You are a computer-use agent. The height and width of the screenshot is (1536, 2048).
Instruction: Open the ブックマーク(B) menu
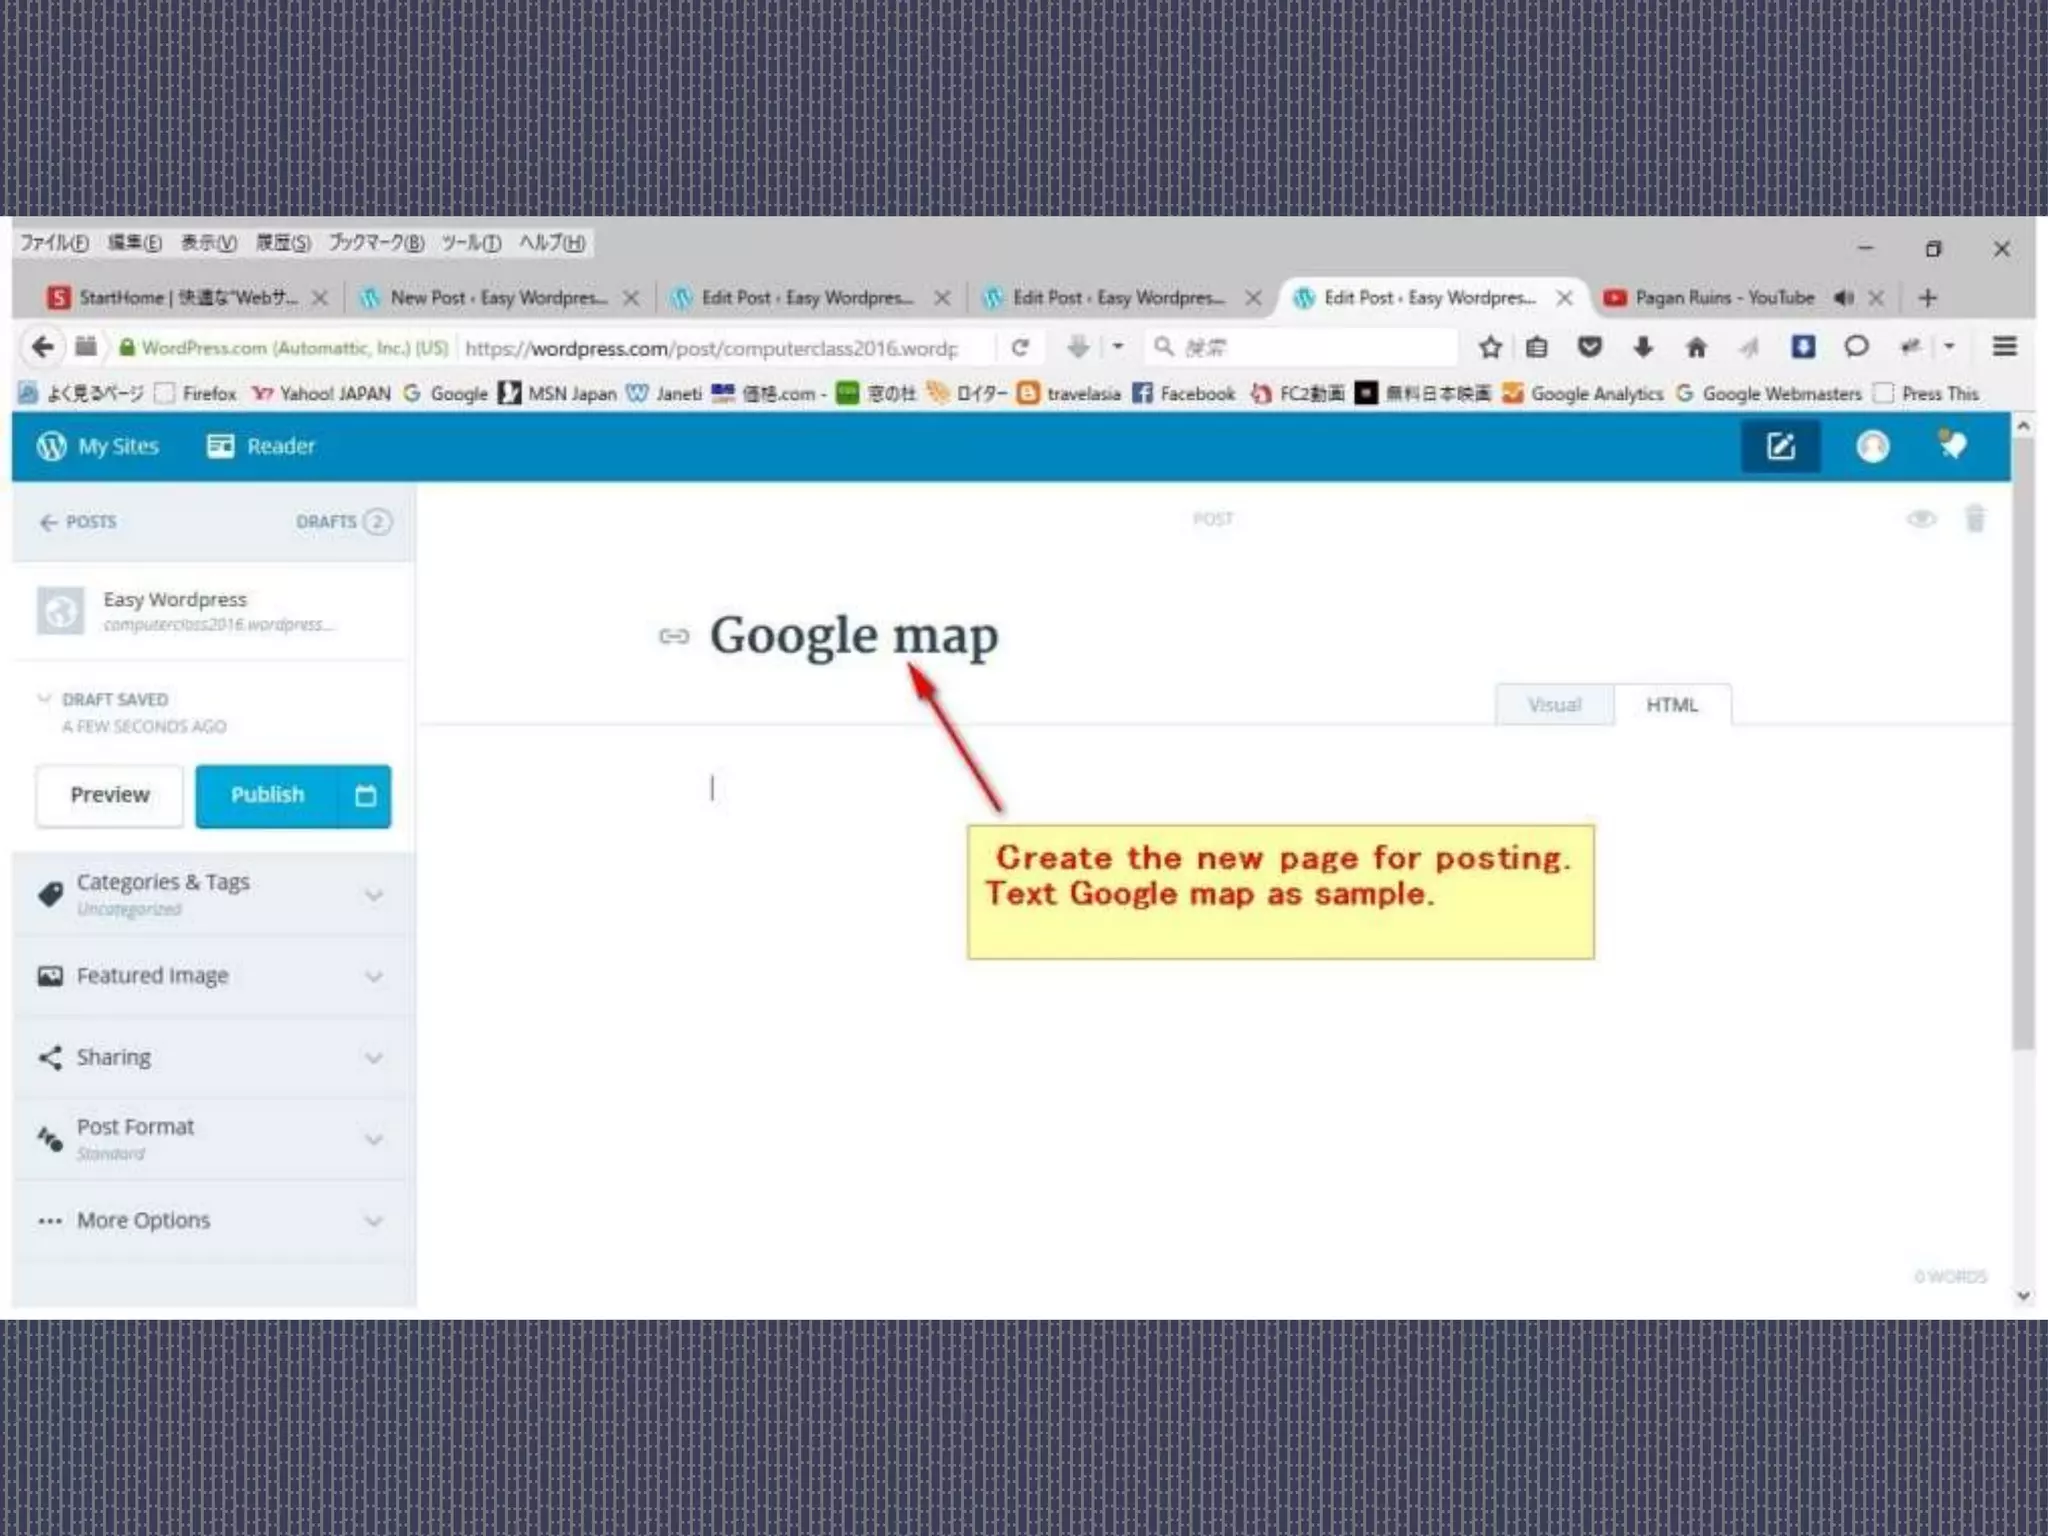[x=376, y=243]
